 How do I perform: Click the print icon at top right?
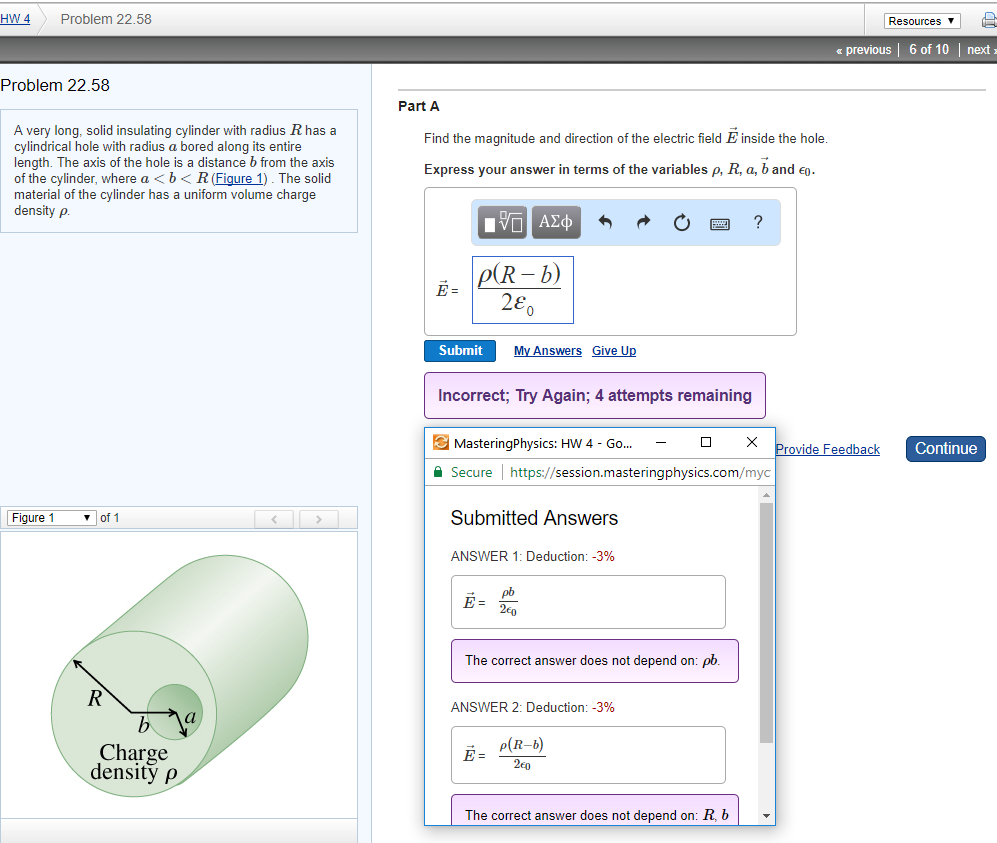983,21
